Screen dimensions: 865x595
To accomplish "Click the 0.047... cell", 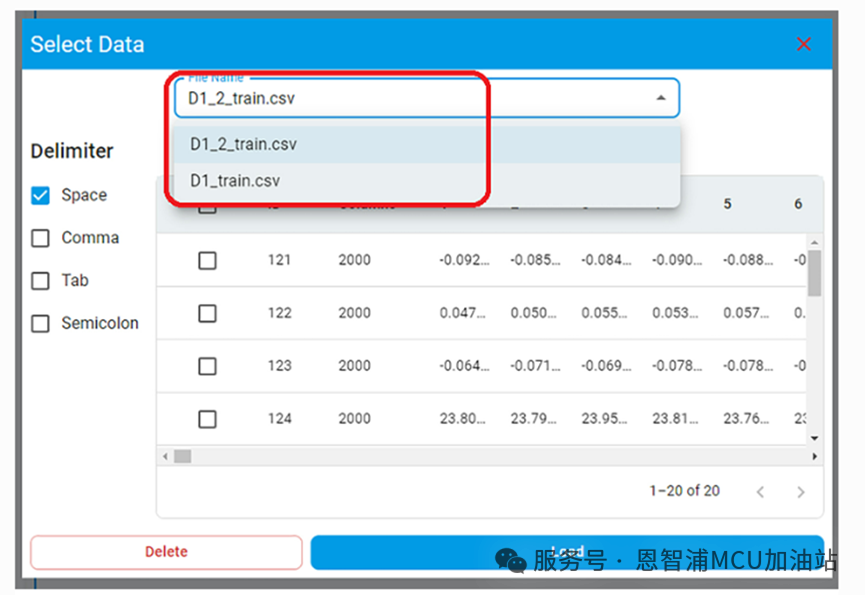I will [462, 313].
